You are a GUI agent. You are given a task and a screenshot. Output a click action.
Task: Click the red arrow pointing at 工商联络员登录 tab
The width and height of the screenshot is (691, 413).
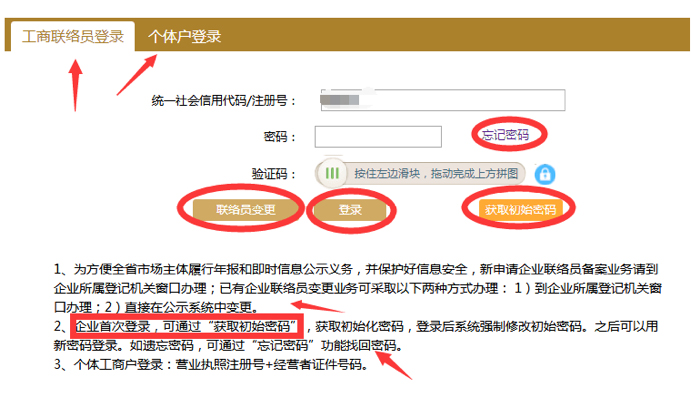(76, 83)
